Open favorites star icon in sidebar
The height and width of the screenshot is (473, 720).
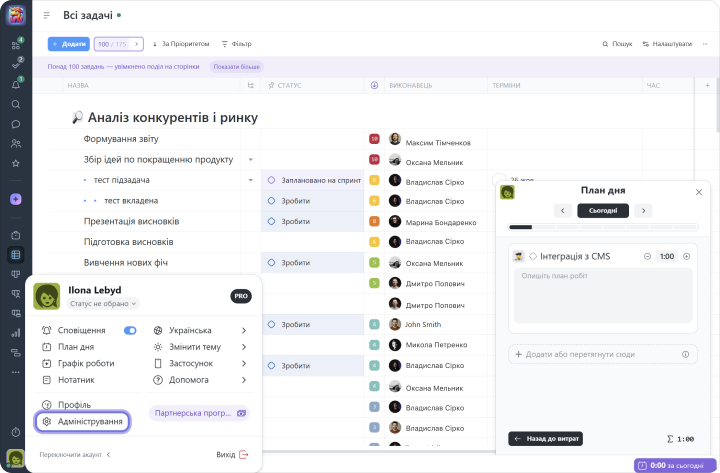[15, 162]
